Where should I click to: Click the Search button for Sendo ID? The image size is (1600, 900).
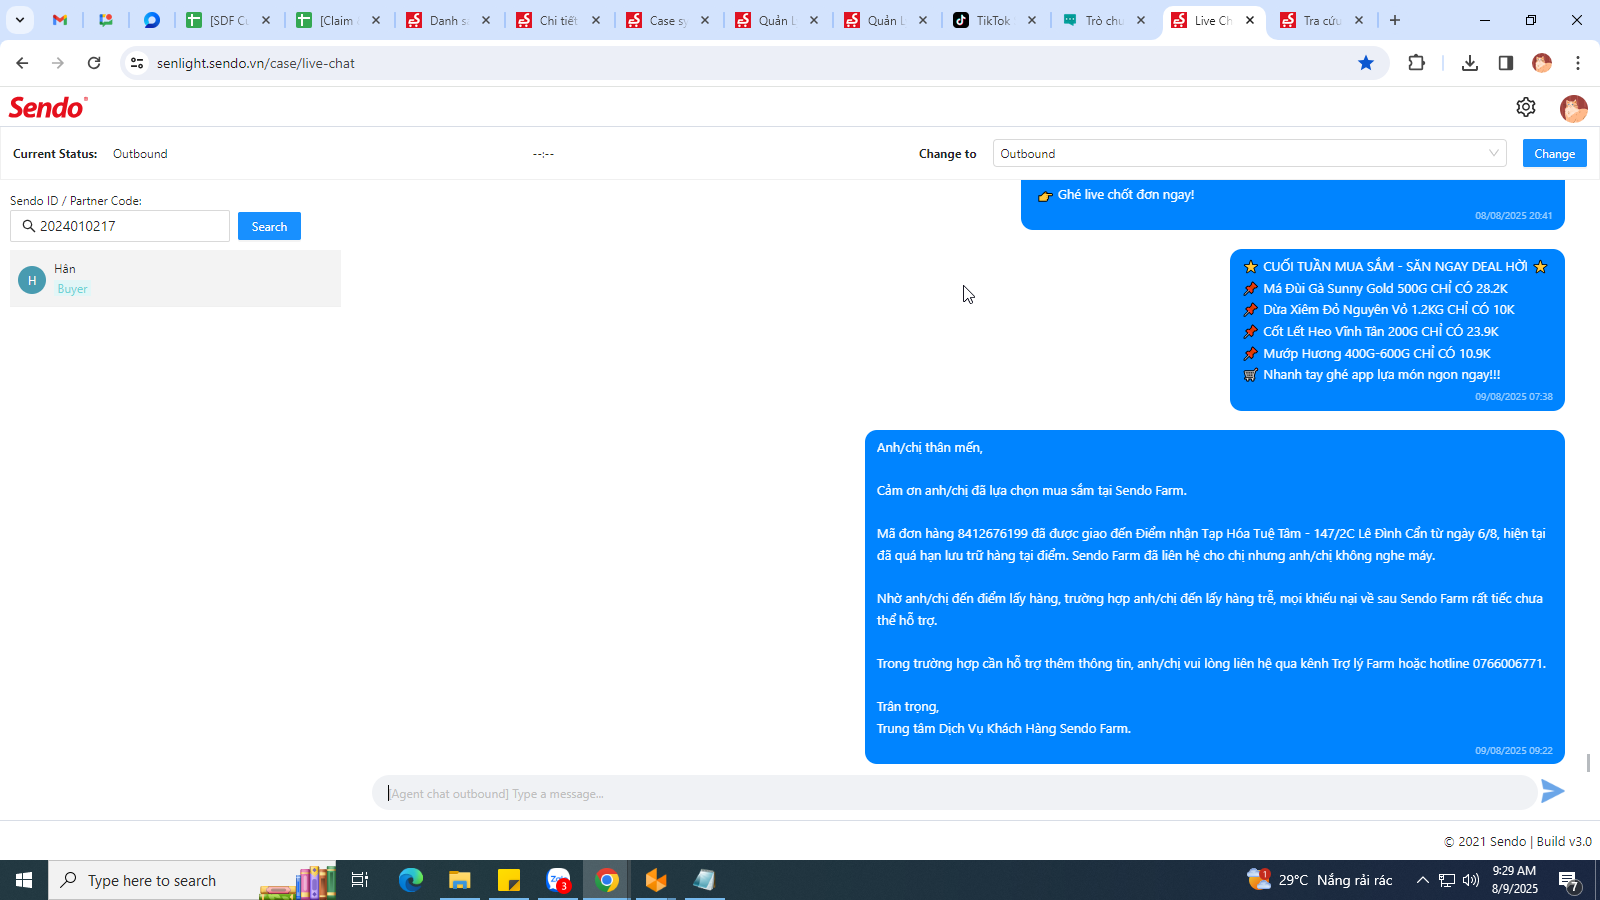(x=269, y=226)
